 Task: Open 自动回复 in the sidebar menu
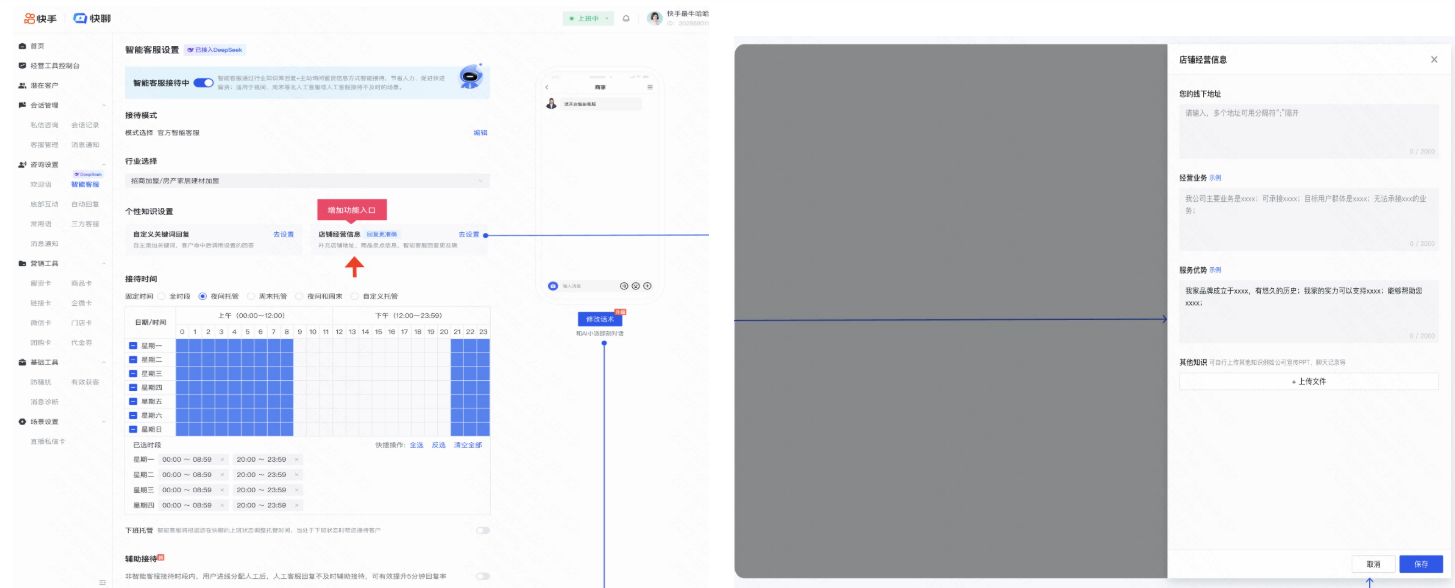pos(85,204)
